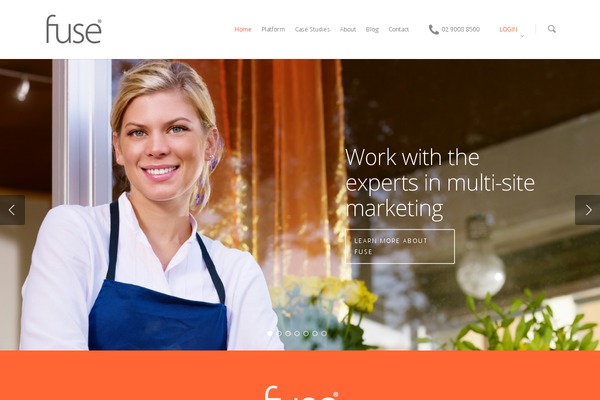This screenshot has width=600, height=400.
Task: Click the fuse logo in header
Action: pyautogui.click(x=74, y=29)
